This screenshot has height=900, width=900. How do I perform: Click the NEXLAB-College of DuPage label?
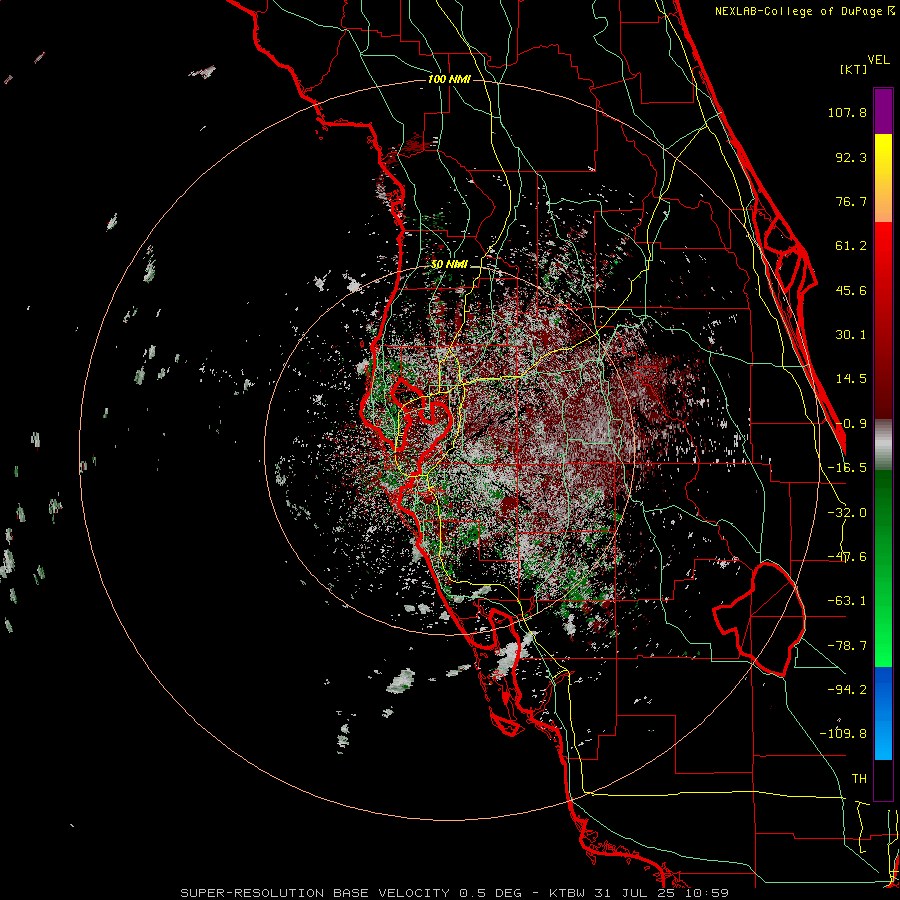tap(805, 11)
